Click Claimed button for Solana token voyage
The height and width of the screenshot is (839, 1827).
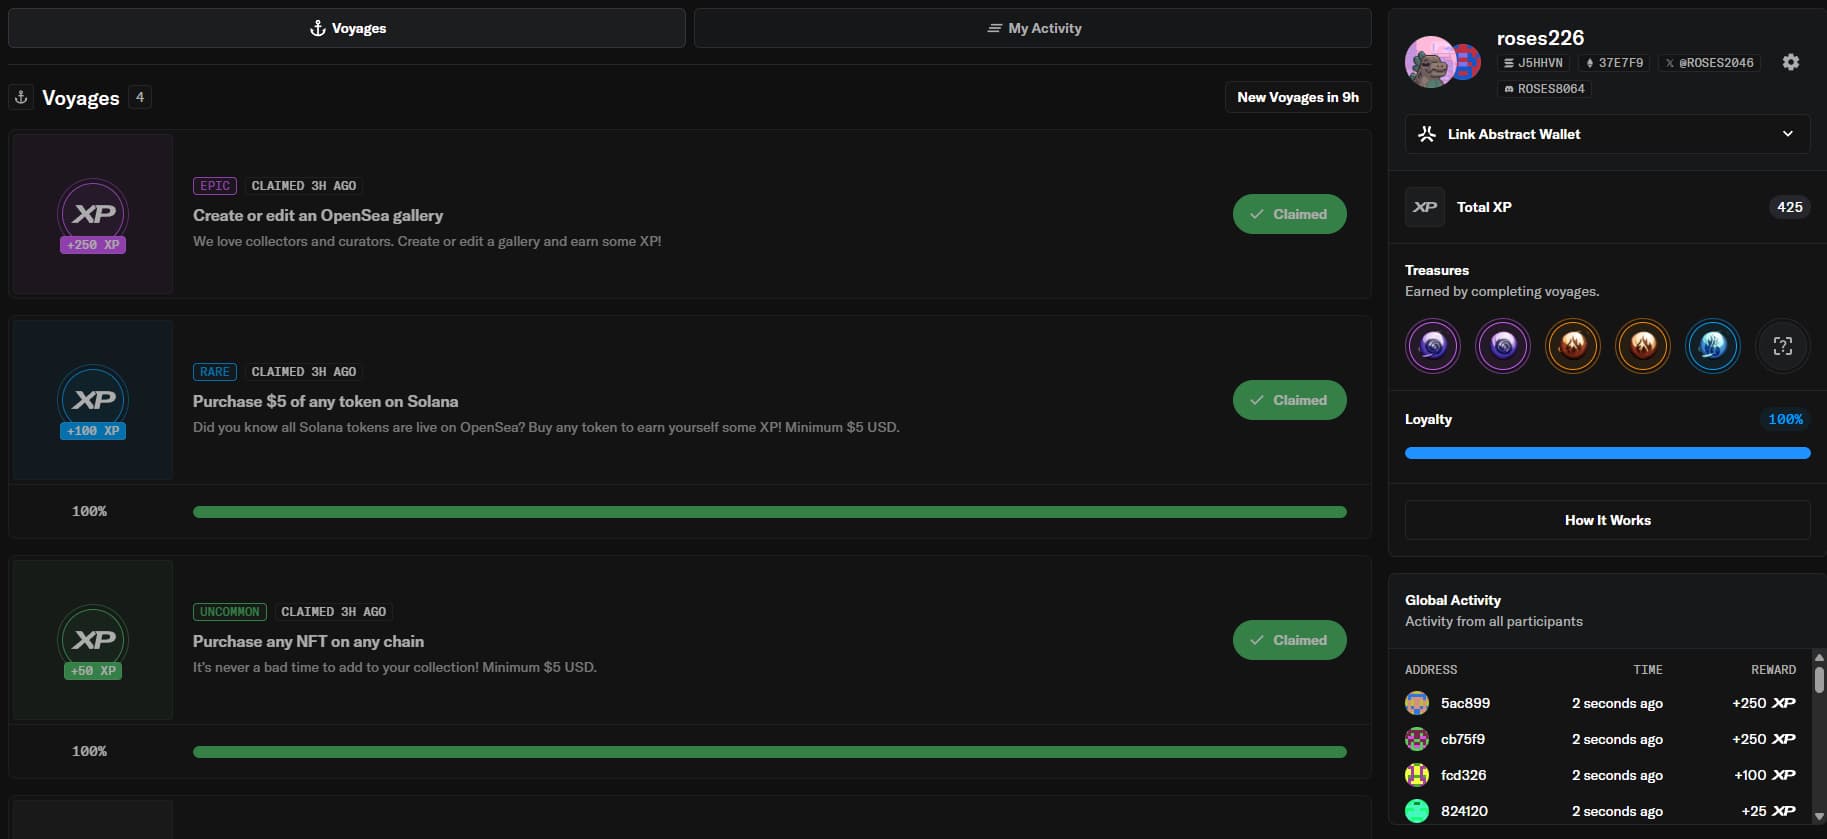(1289, 400)
